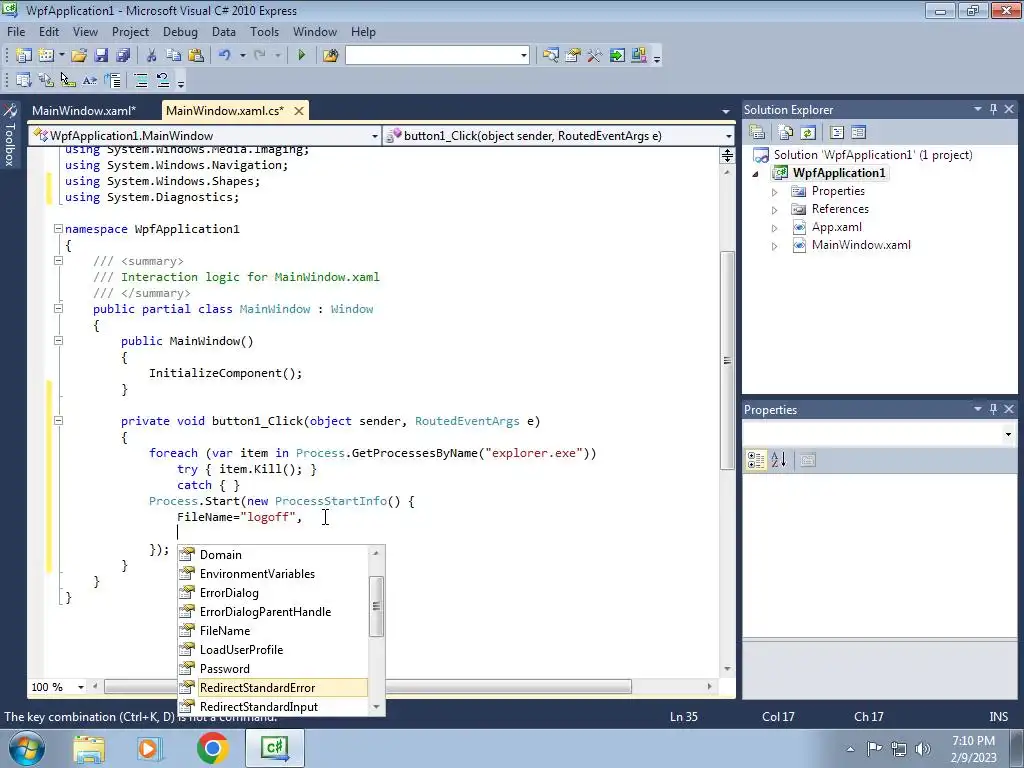
Task: Click the Display Parameter Info icon
Action: click(x=46, y=80)
